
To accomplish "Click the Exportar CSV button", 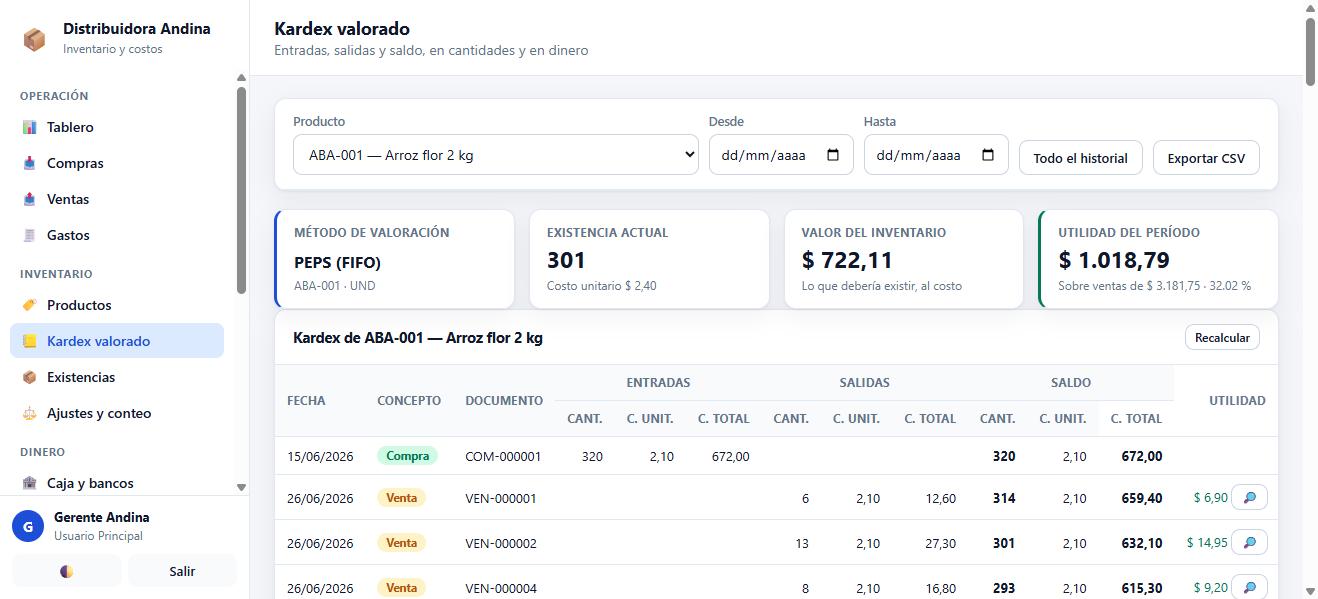I will pyautogui.click(x=1206, y=158).
